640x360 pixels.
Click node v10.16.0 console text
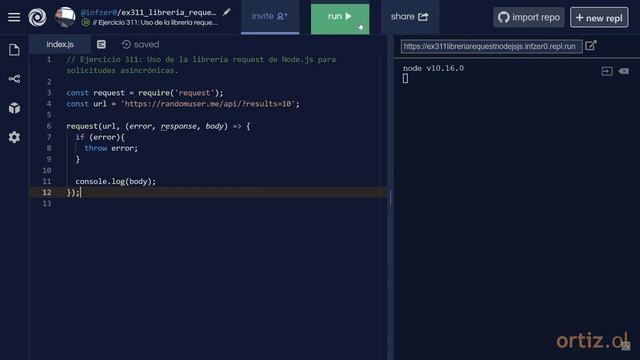[x=433, y=68]
